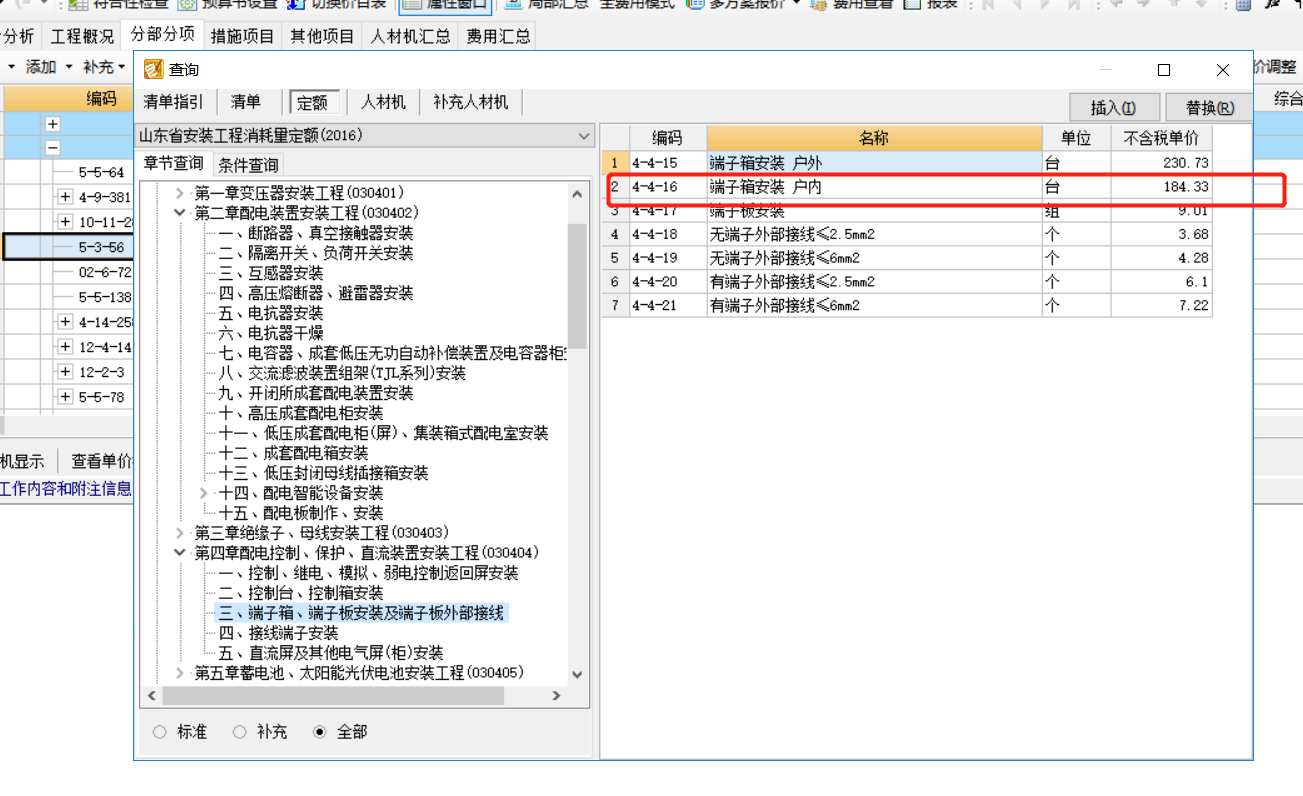Select 十五、配电板制作、安装

click(301, 513)
